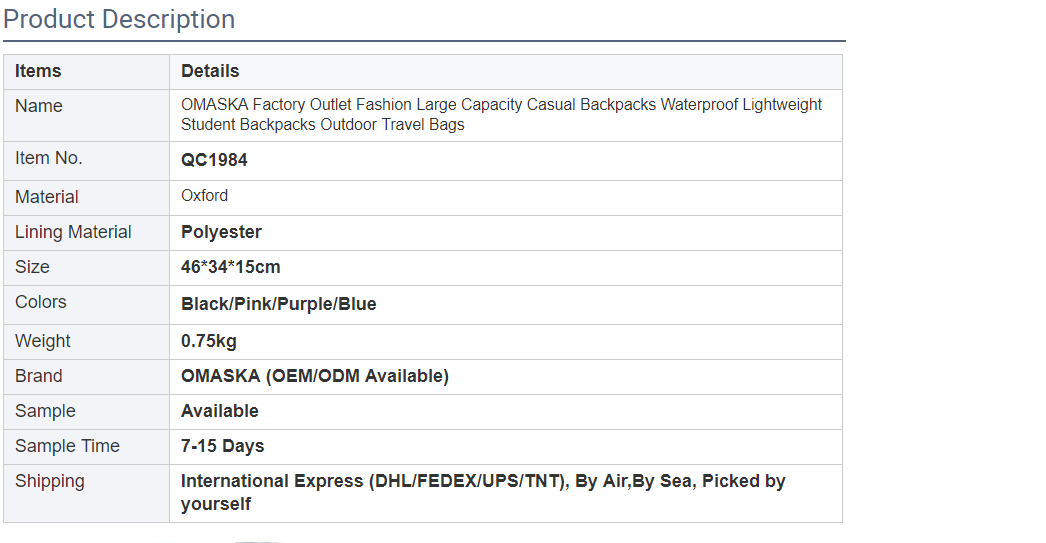
Task: Click item number QC1984
Action: [214, 160]
